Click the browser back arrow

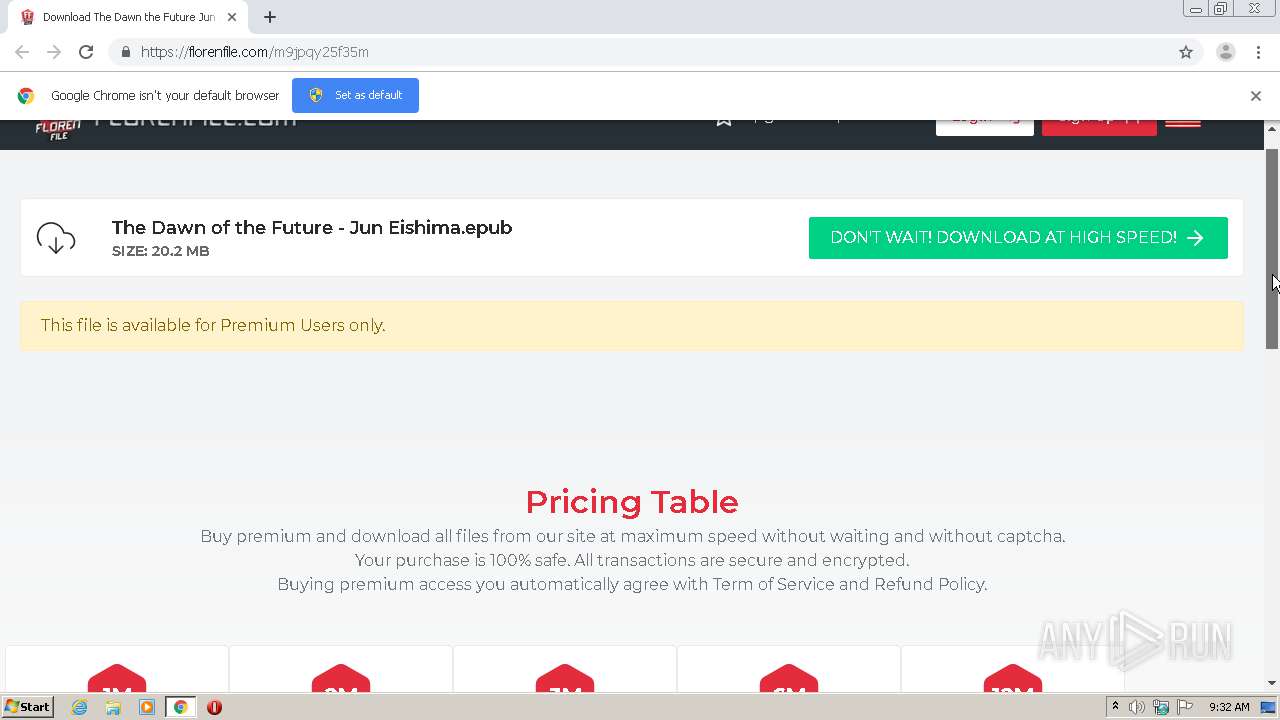coord(22,52)
